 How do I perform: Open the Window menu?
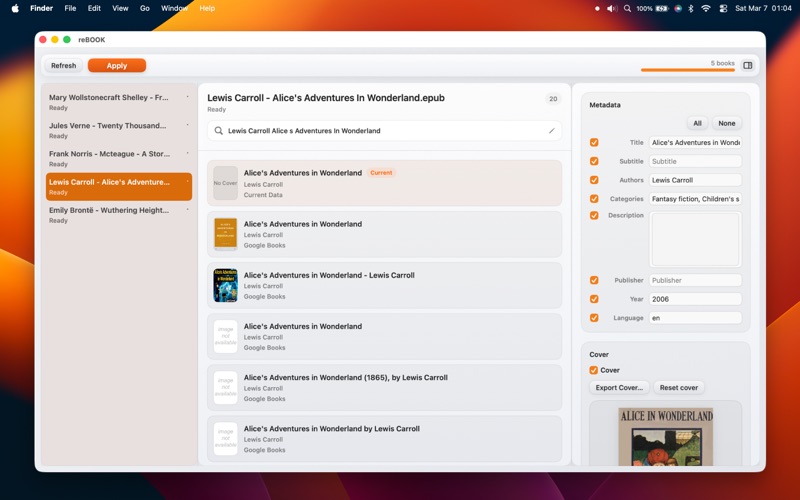[174, 8]
